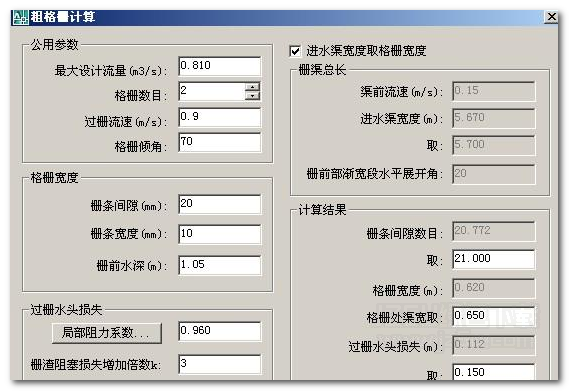Select the 格栅处渠宽取 field 0.650

[494, 316]
